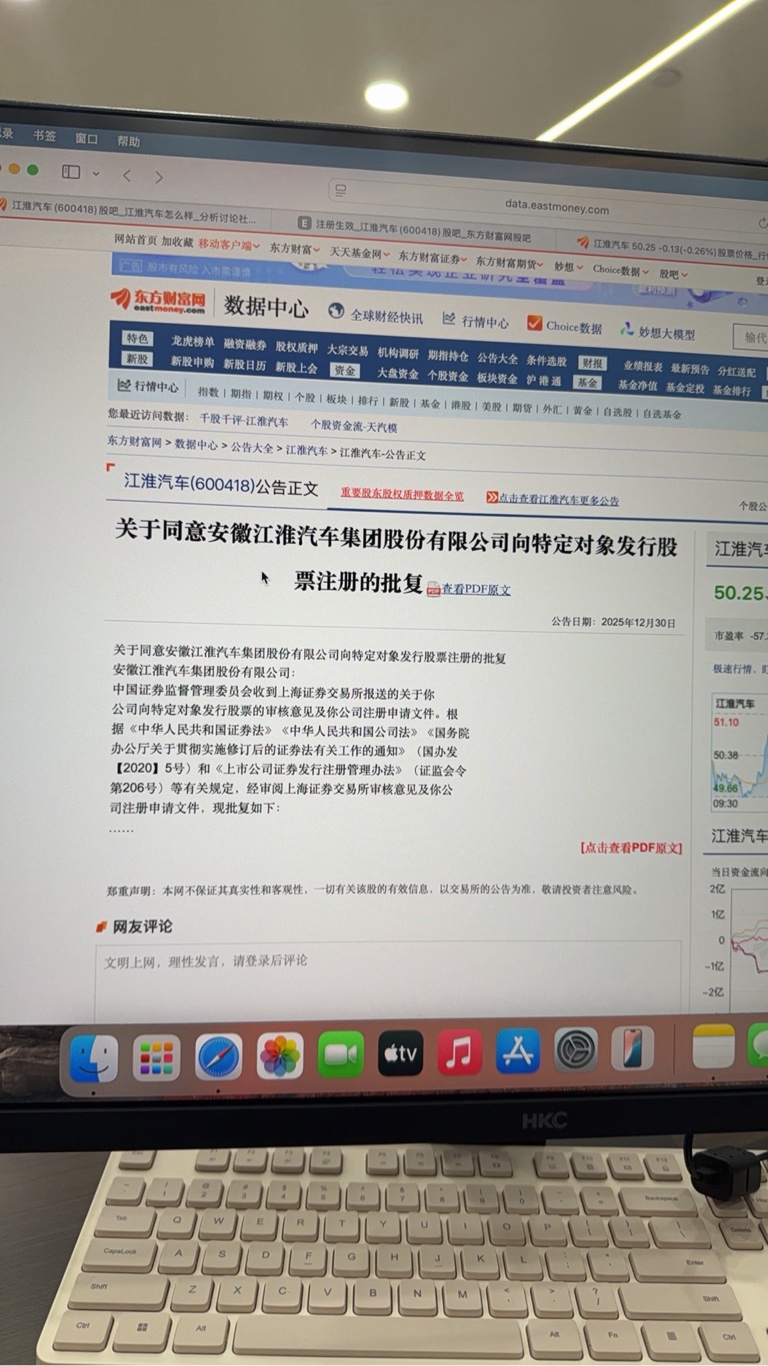Click the data.eastmoney.com address bar
768x1366 pixels.
[x=555, y=207]
